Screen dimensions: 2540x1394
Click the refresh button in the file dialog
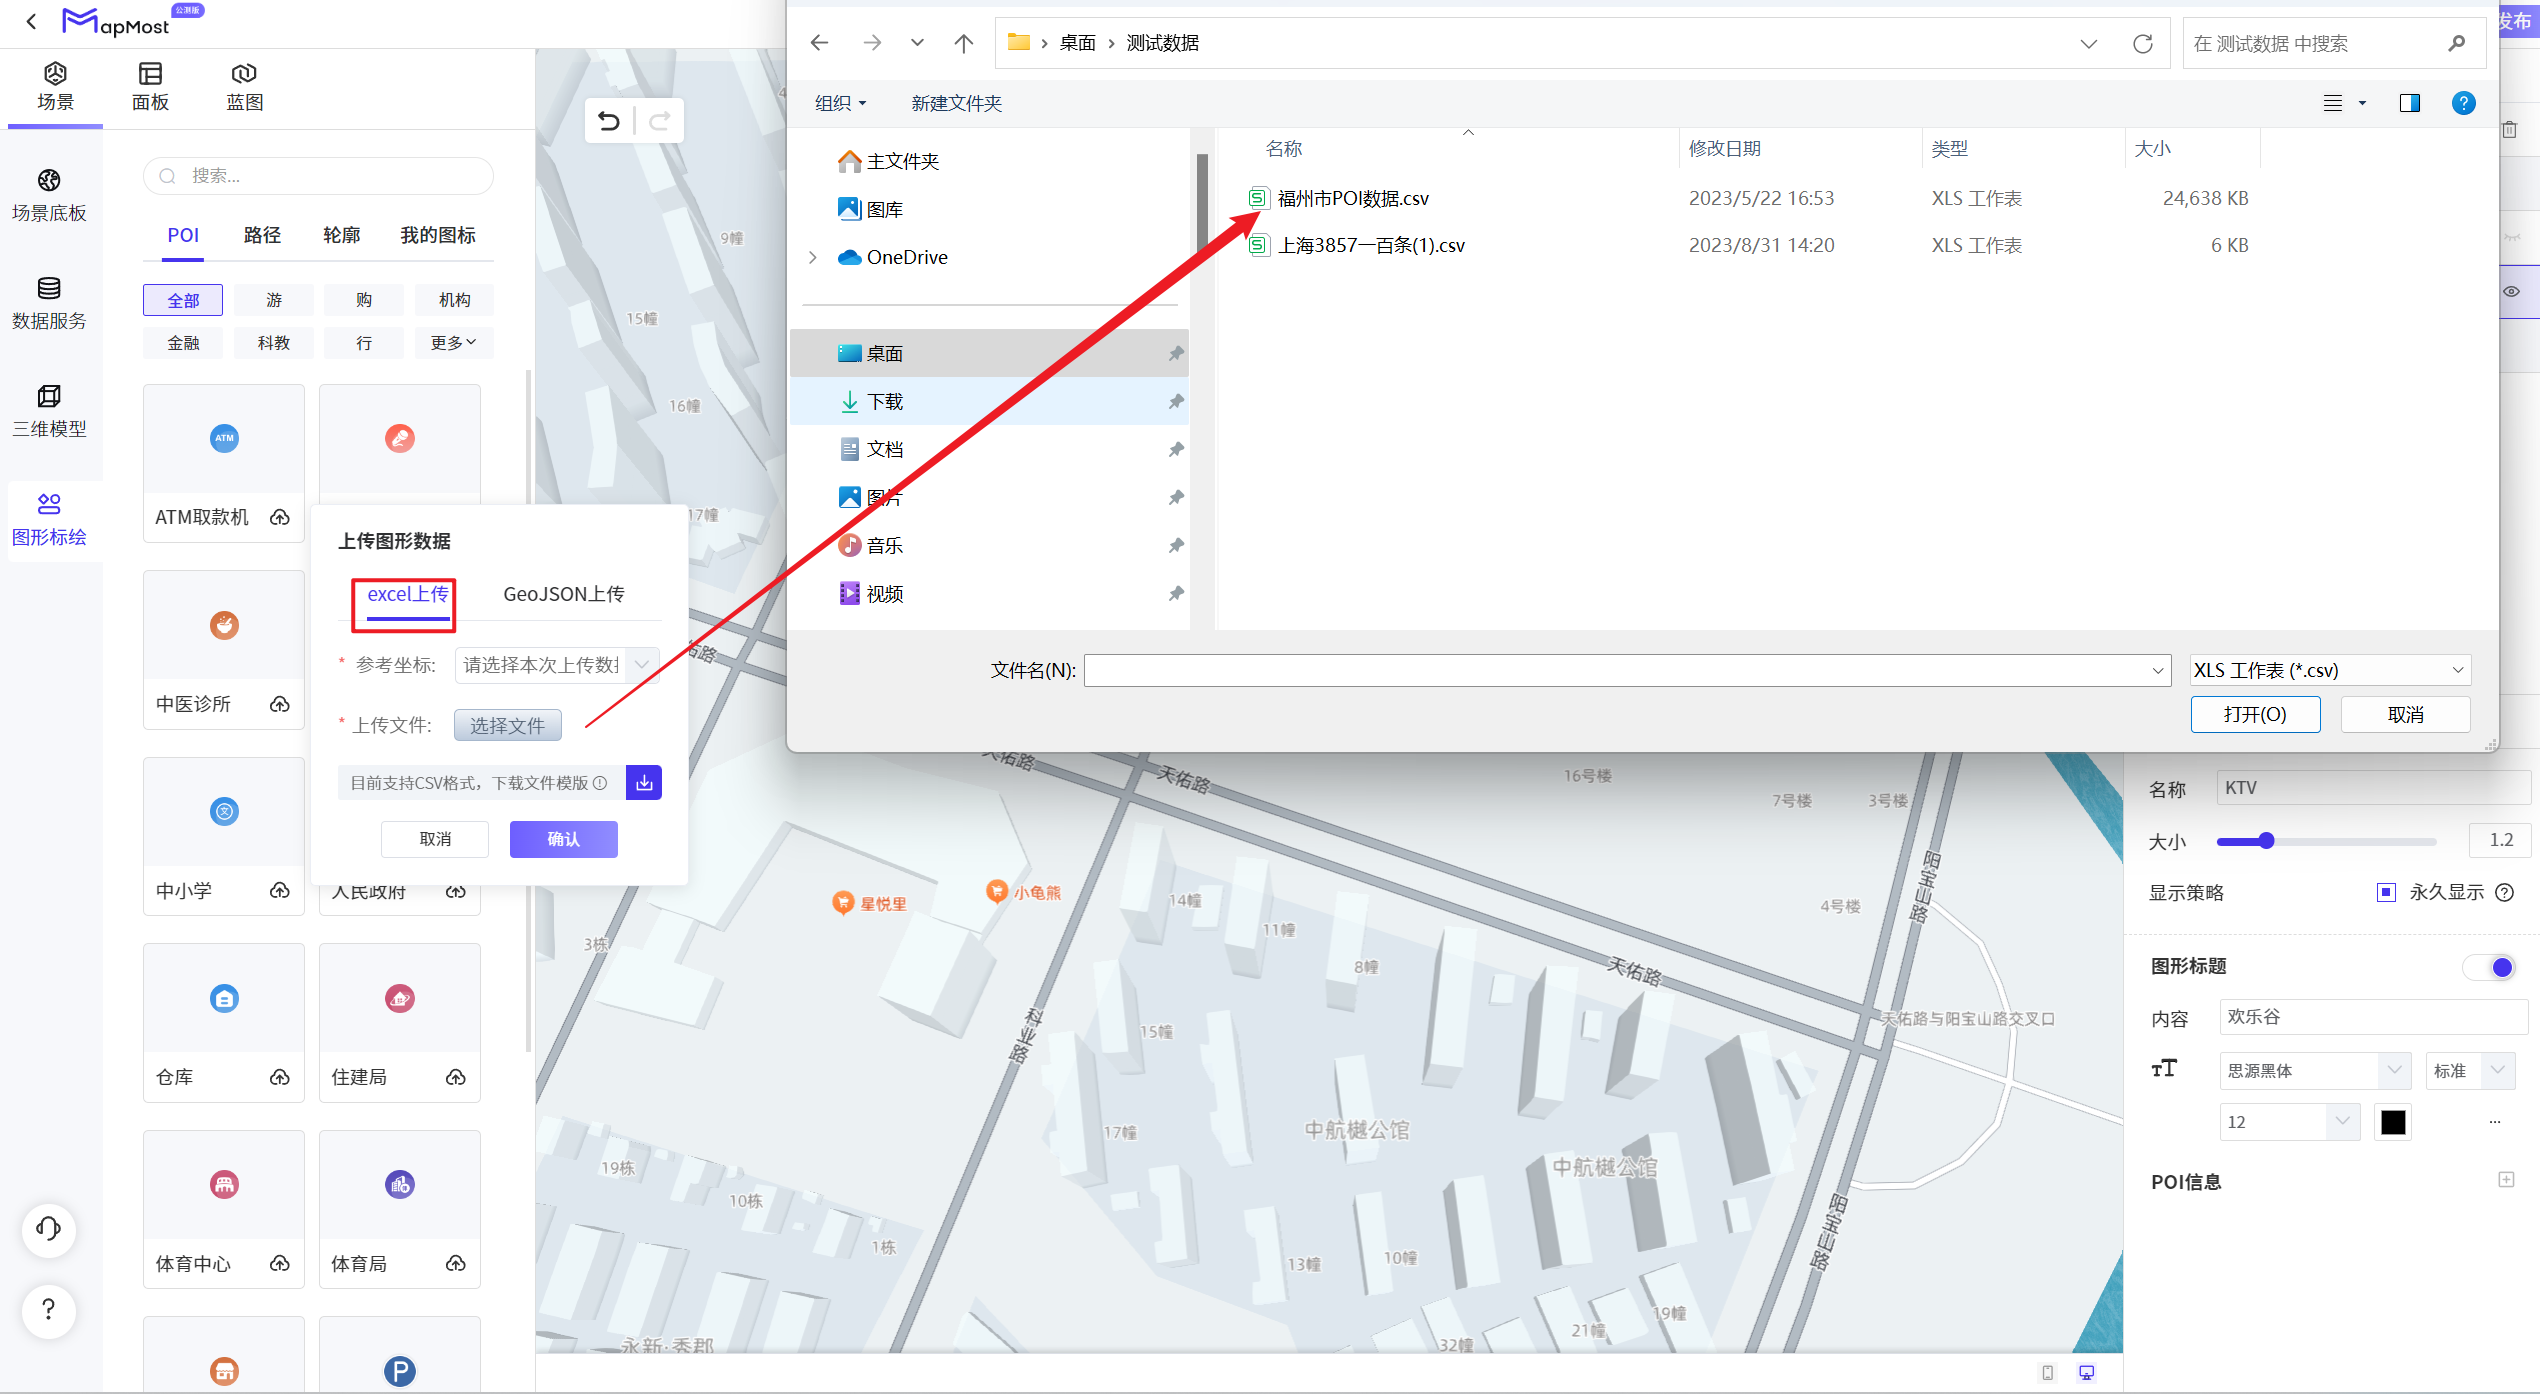2142,43
